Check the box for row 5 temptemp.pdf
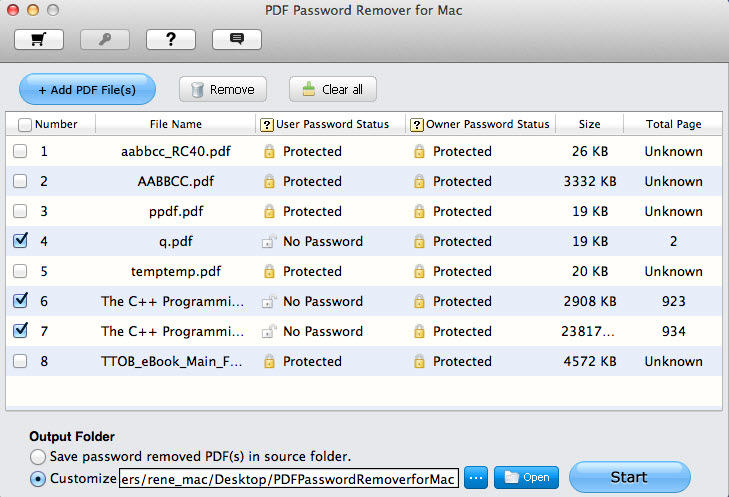This screenshot has height=497, width=729. pos(20,271)
